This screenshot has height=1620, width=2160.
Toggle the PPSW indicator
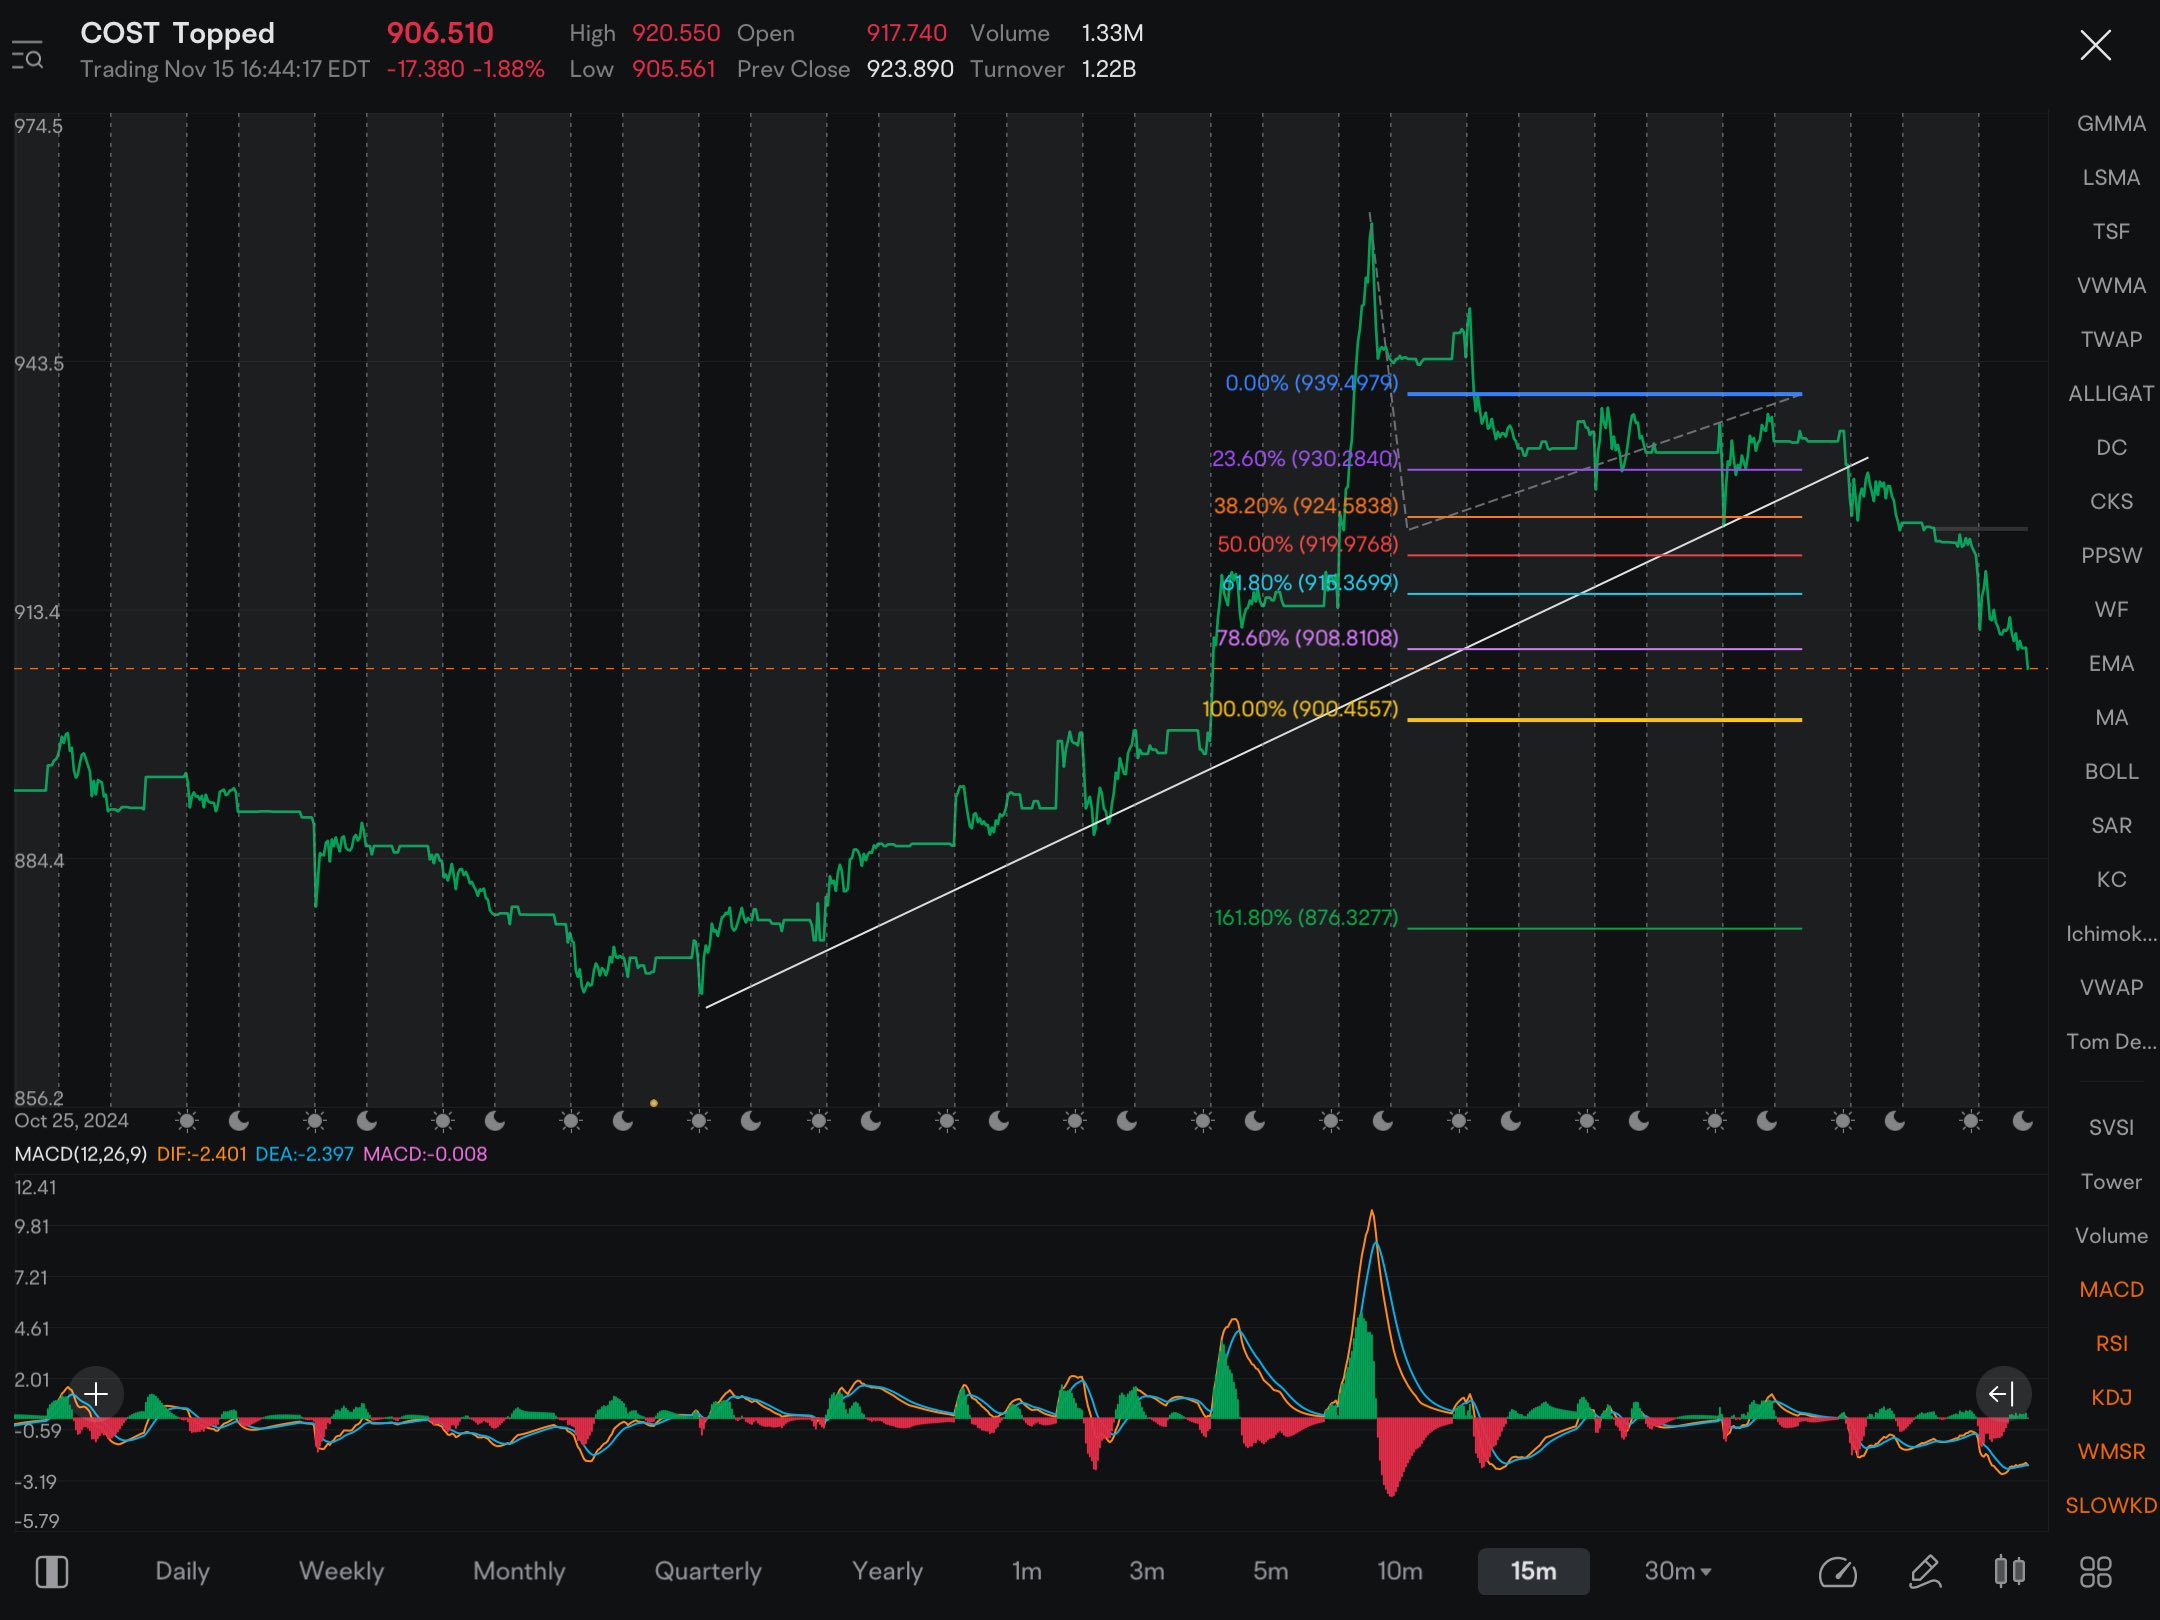2111,556
